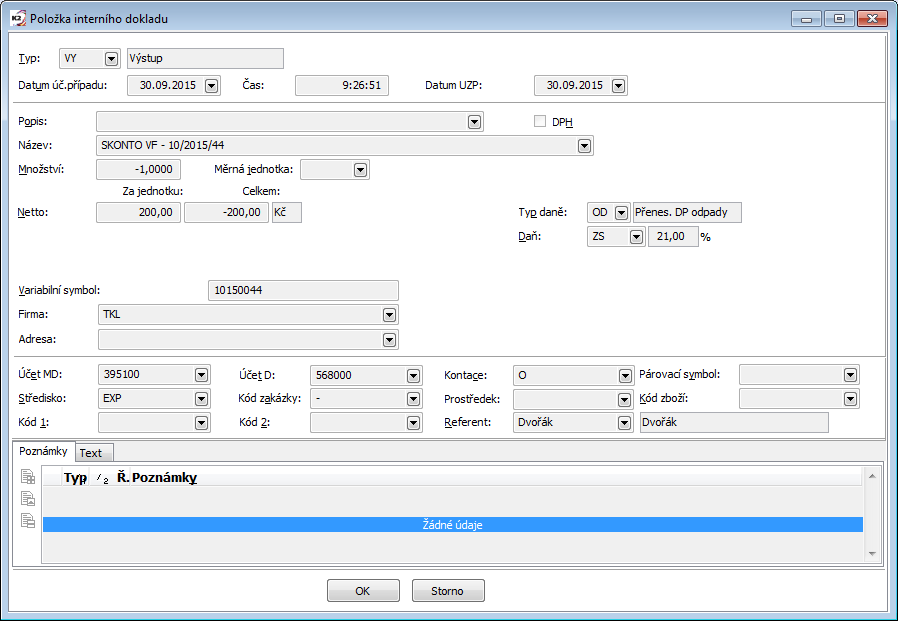898x621 pixels.
Task: Select the Žádné údaje highlighted row
Action: coord(452,525)
